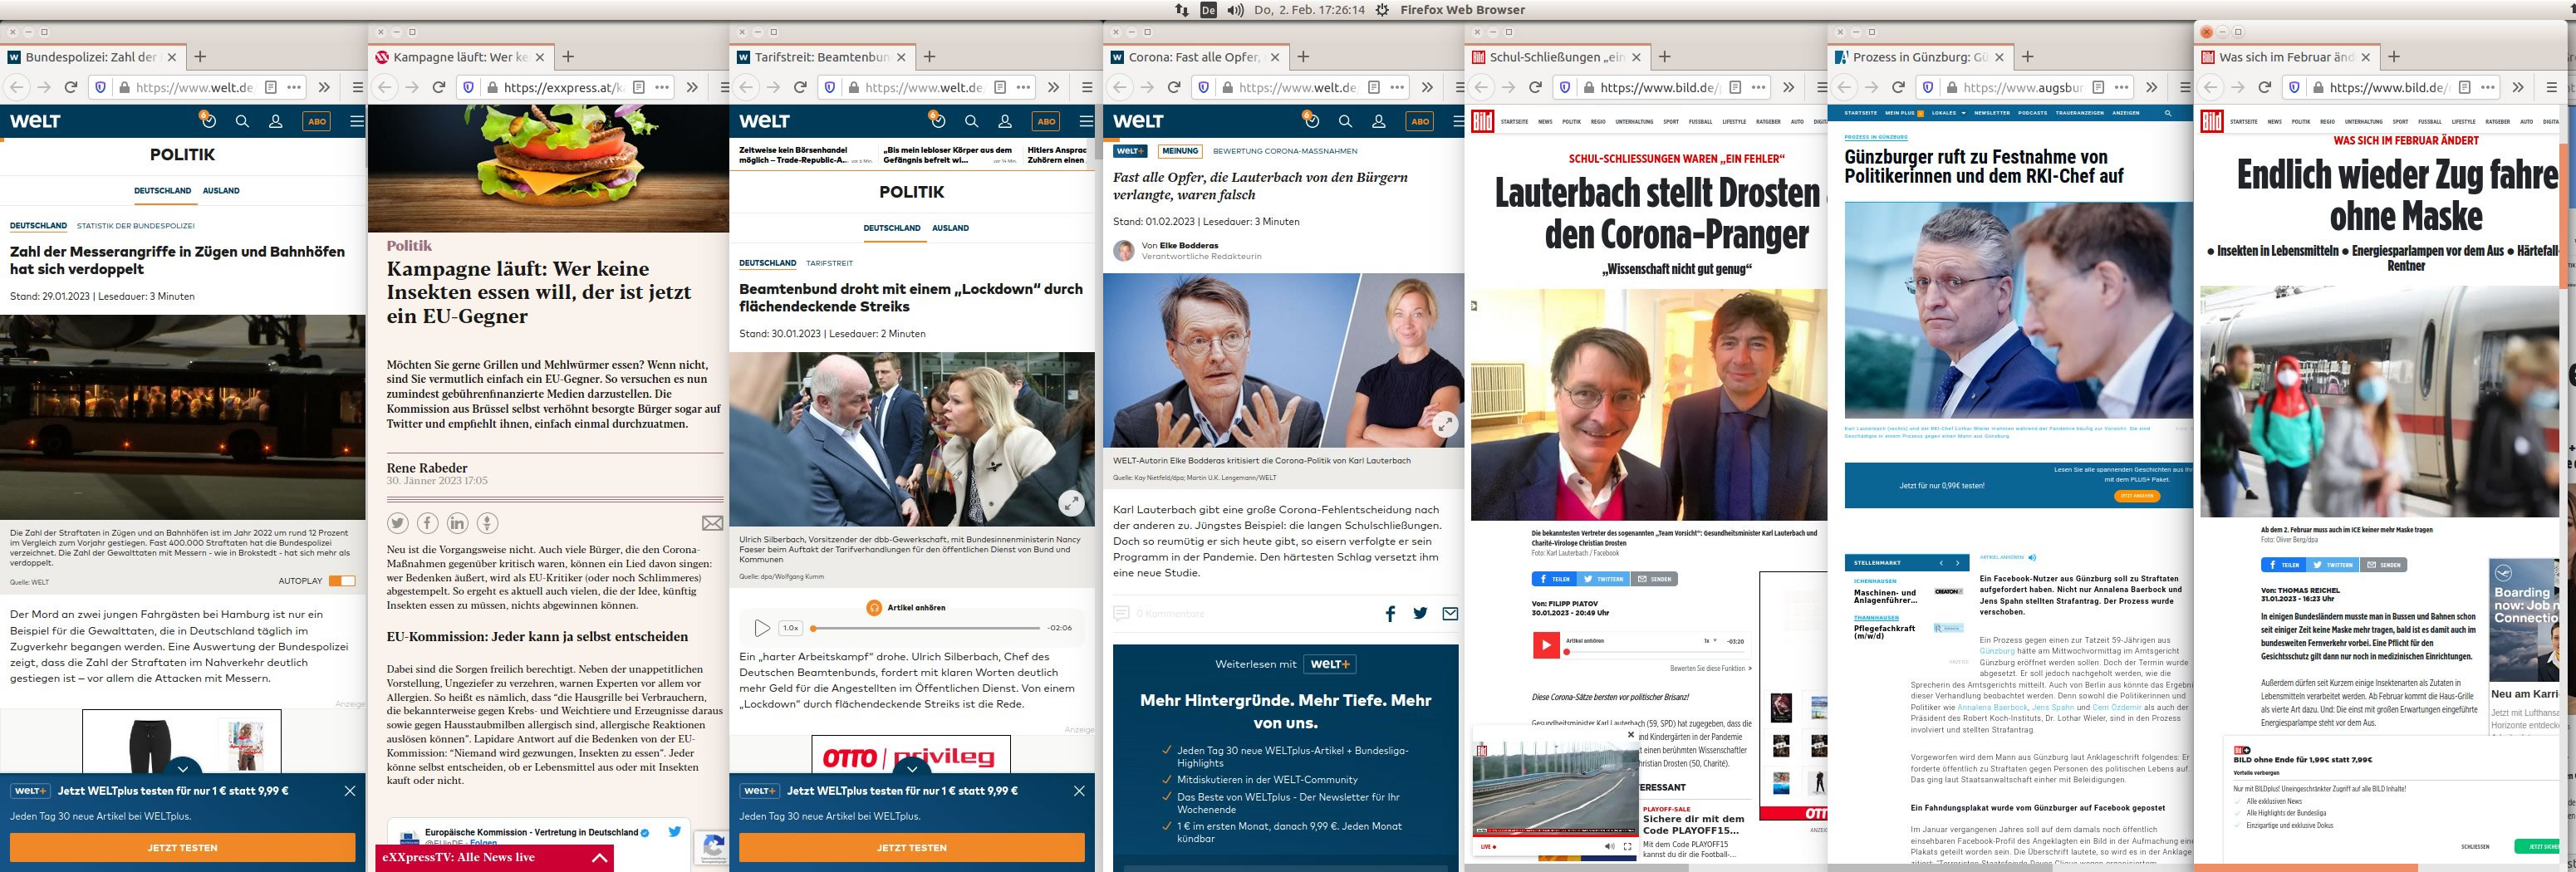The image size is (2576, 872).
Task: Click JETZT TESTEN in Tarifstreit WELT window
Action: click(x=911, y=847)
